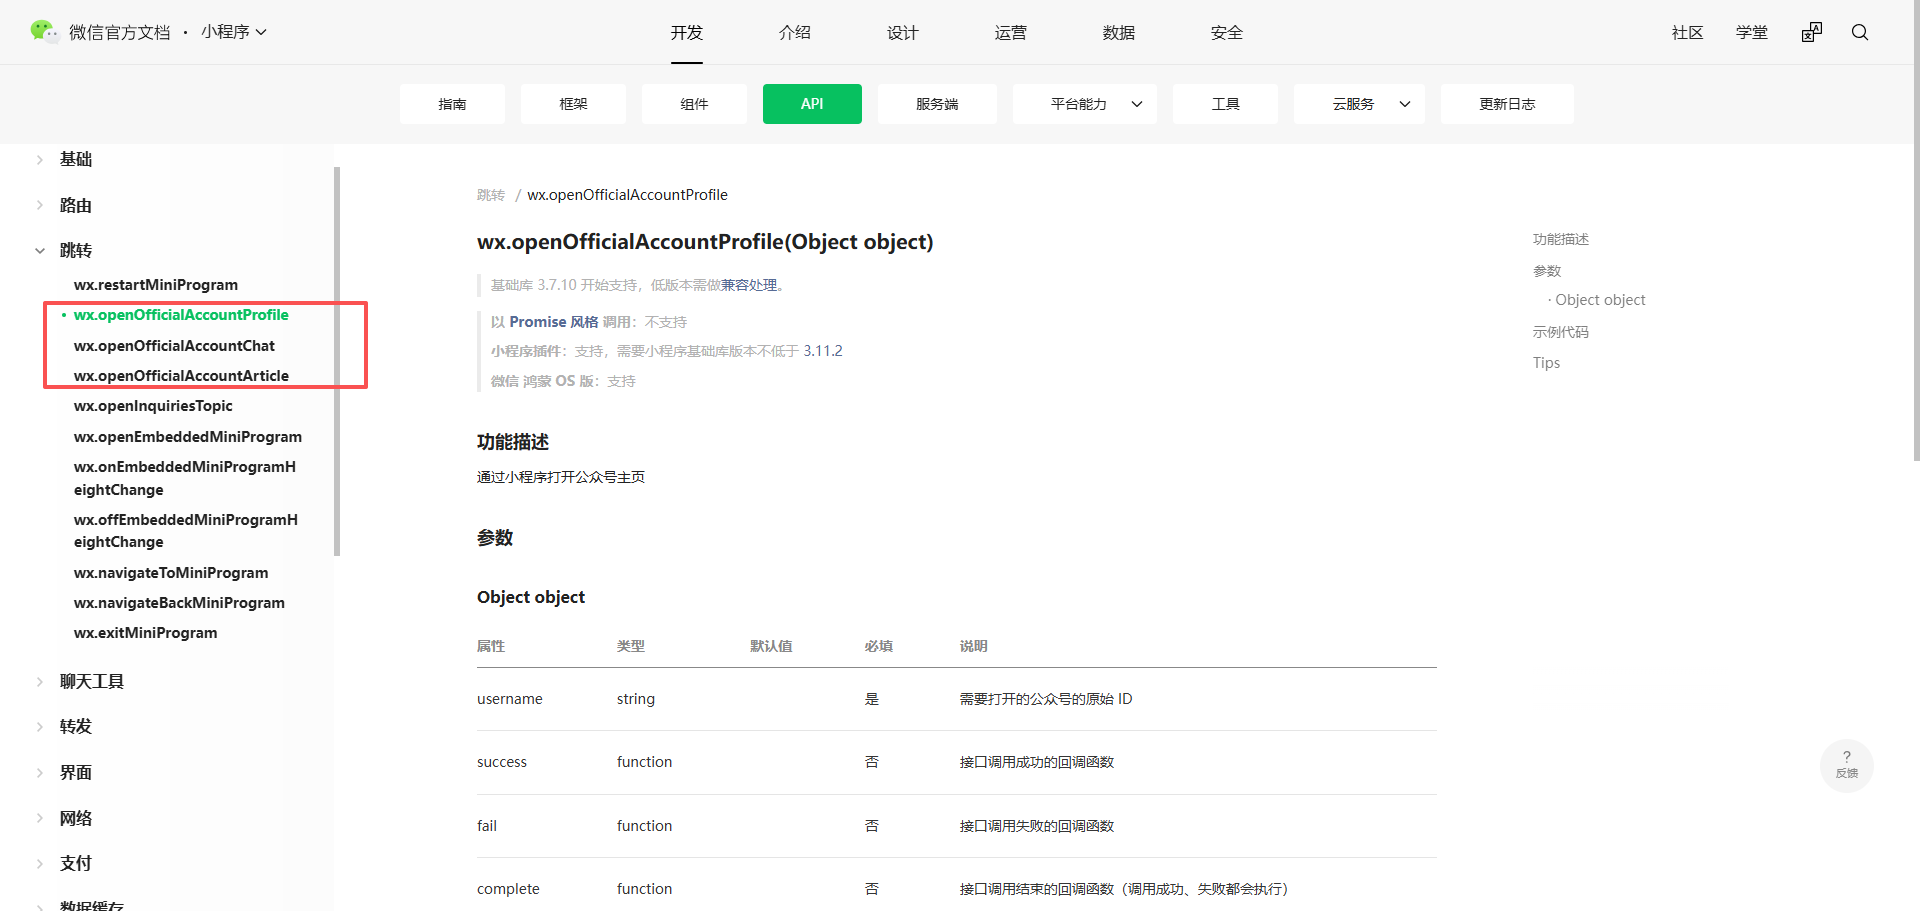Expand the 界面 sidebar section
The image size is (1920, 911).
76,772
